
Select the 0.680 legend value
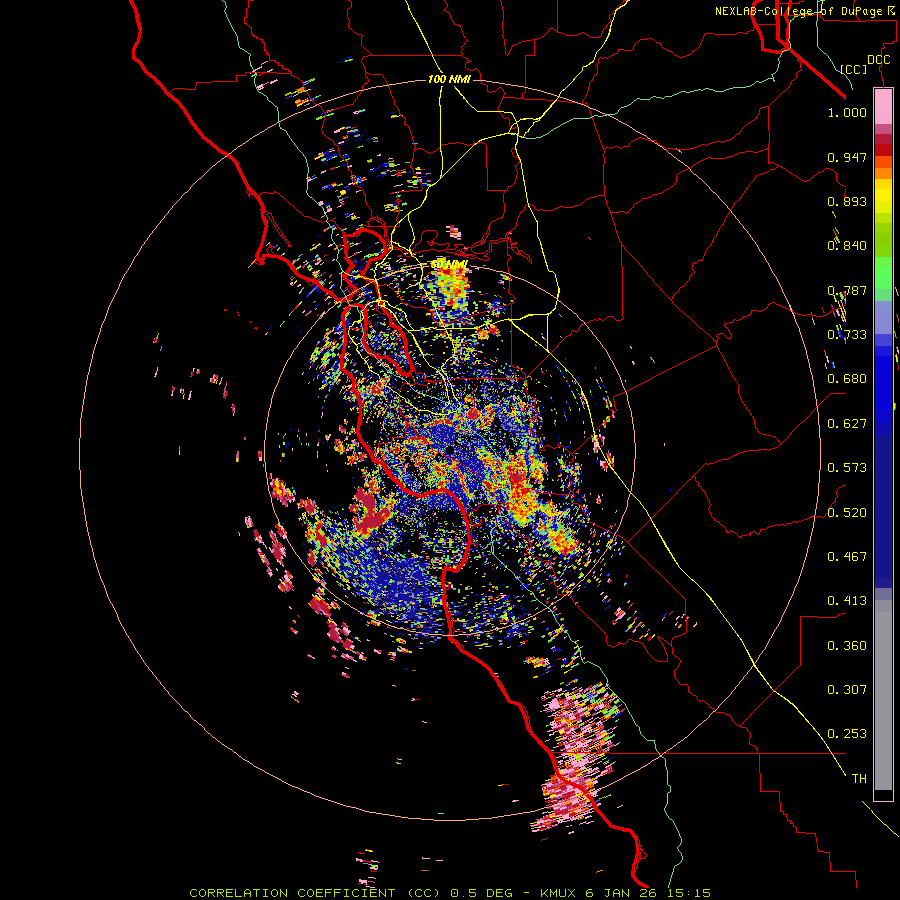pyautogui.click(x=847, y=379)
